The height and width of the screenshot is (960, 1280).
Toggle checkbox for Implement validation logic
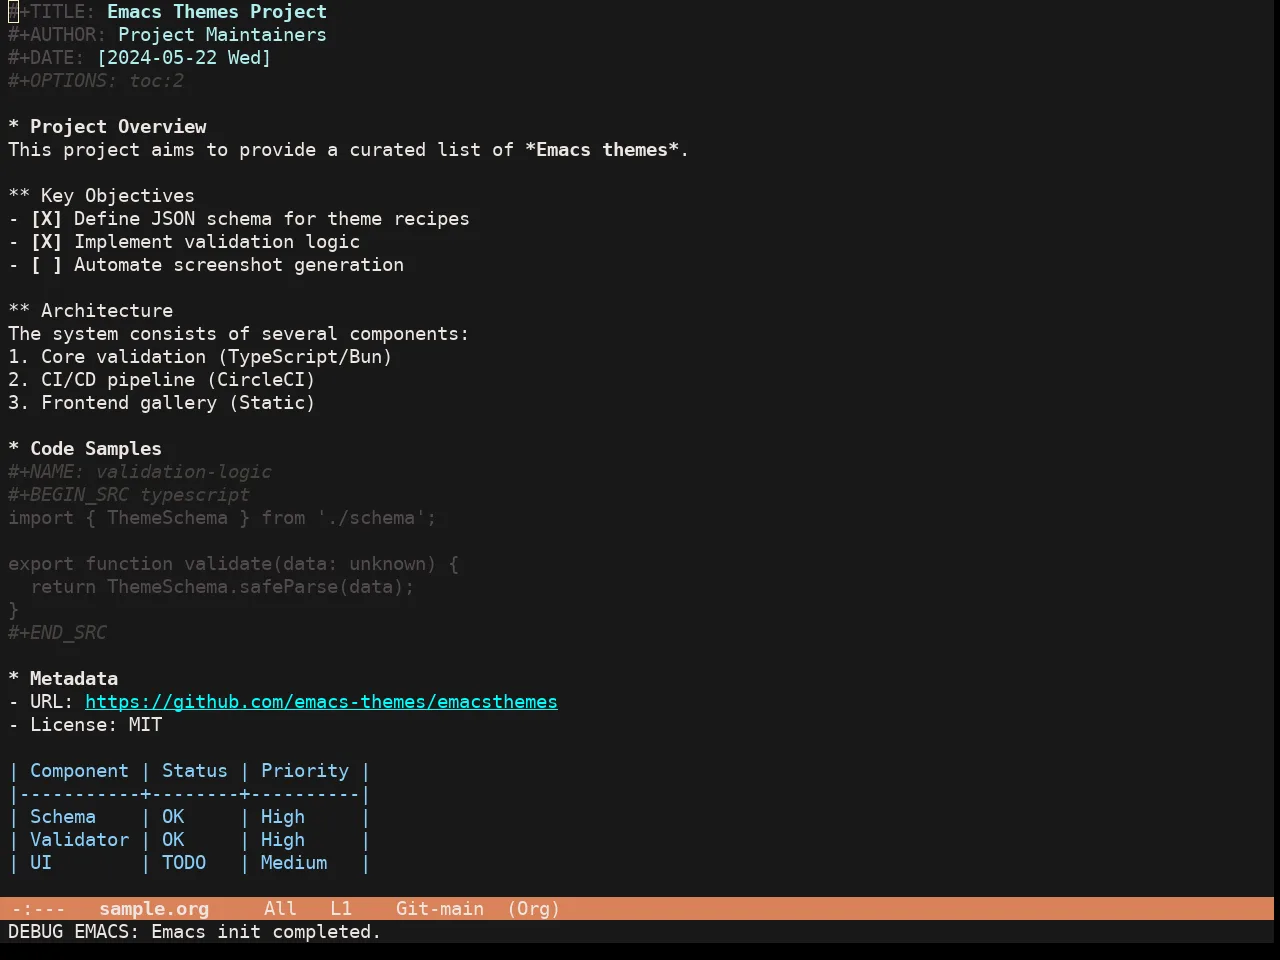(46, 242)
